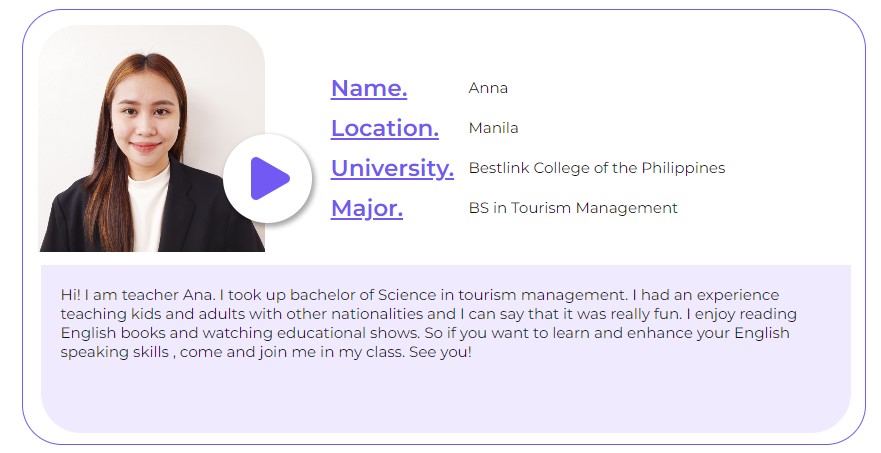Click the underlined Major. label
Screen dimensions: 881x453
pyautogui.click(x=367, y=208)
